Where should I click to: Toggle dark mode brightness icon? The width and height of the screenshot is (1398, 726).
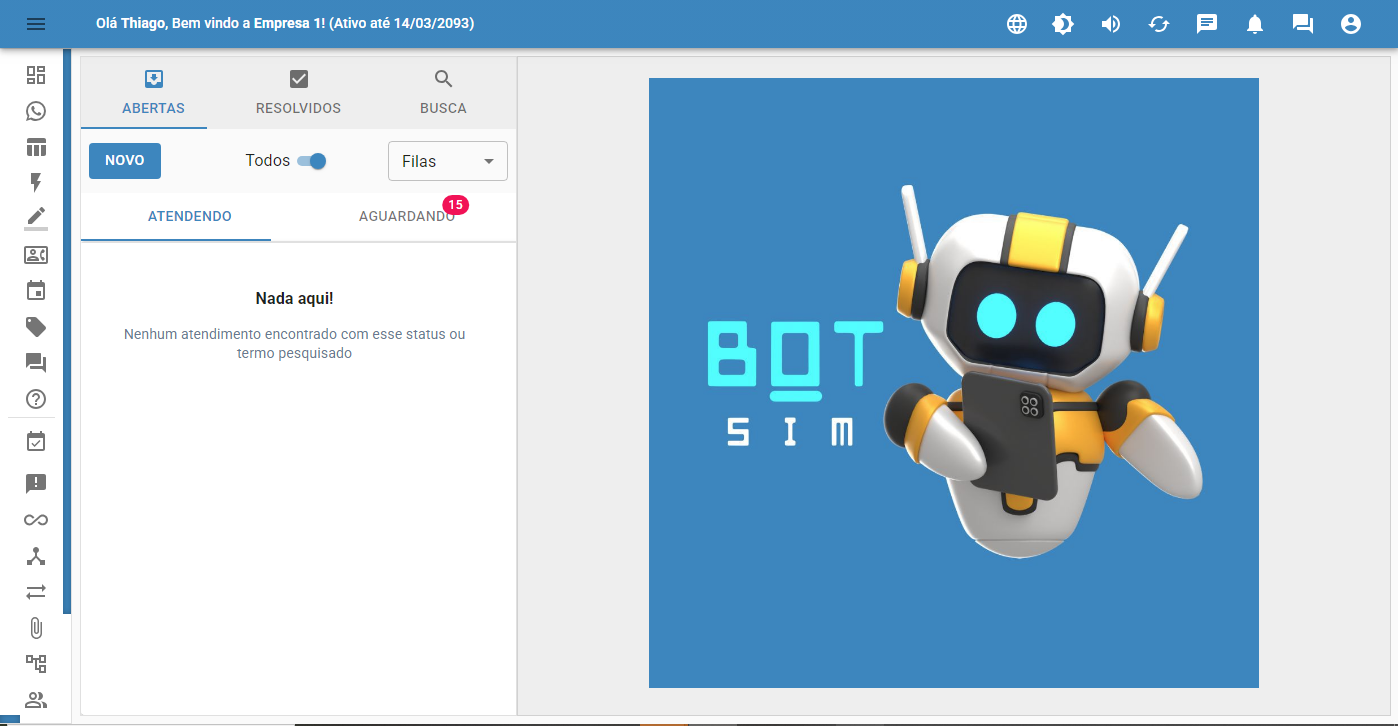coord(1063,24)
